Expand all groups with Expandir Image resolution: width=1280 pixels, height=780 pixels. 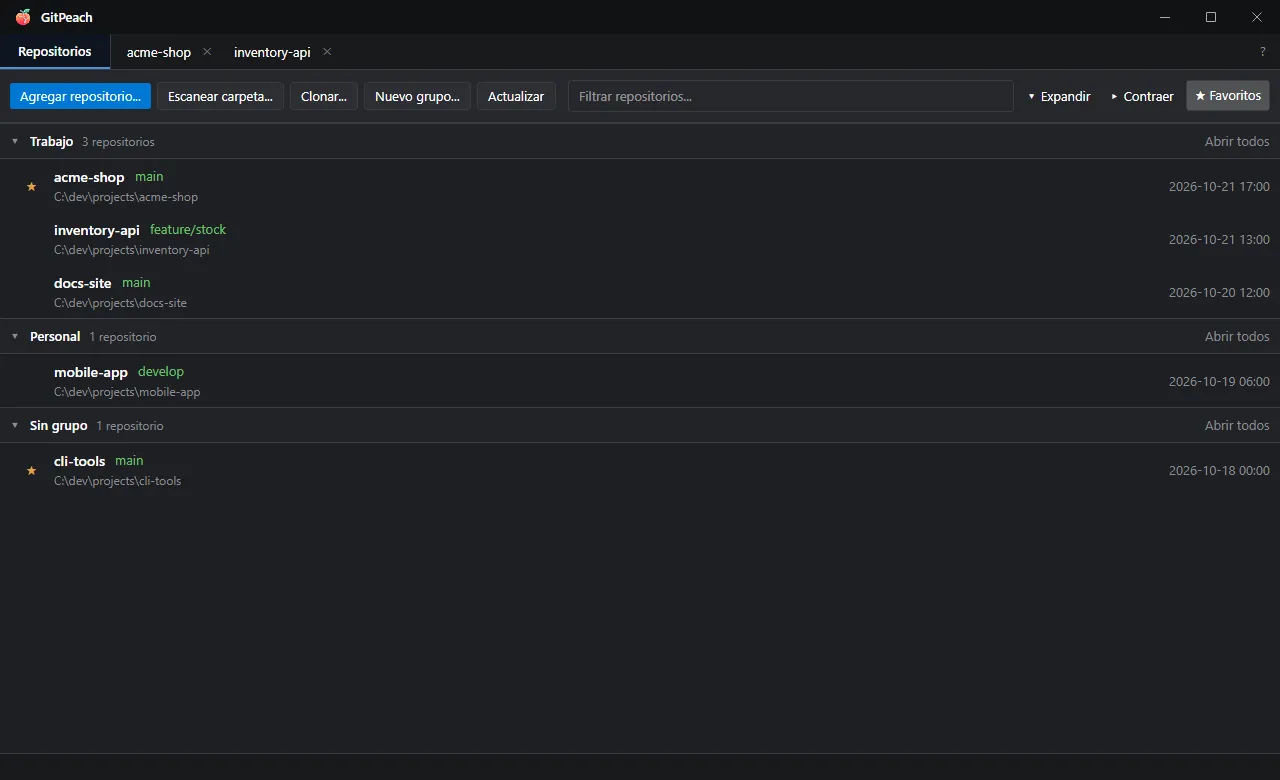1059,96
